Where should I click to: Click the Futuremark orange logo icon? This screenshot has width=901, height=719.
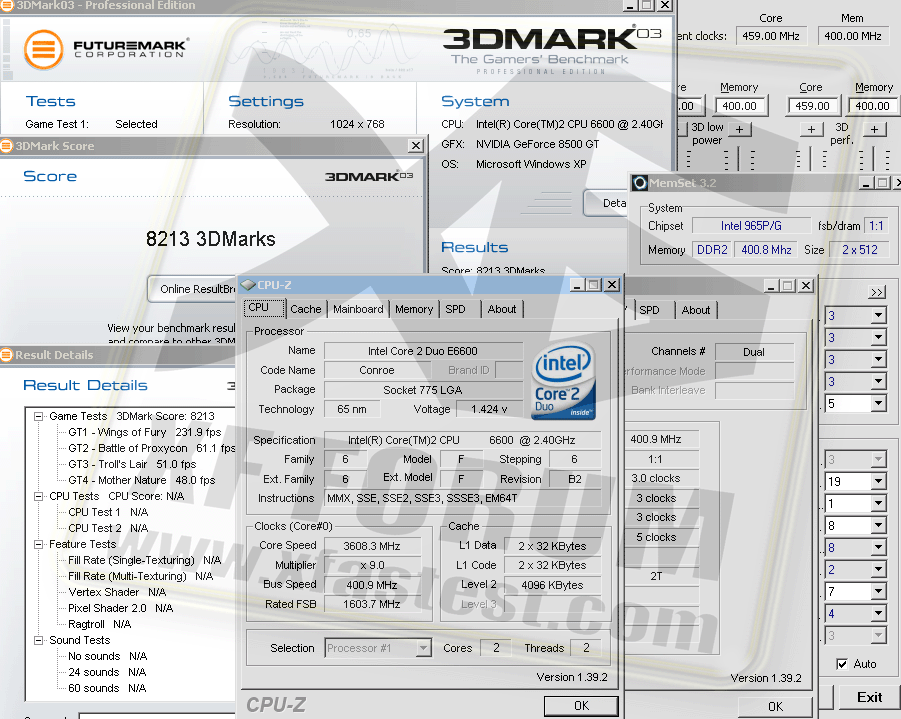tap(43, 50)
